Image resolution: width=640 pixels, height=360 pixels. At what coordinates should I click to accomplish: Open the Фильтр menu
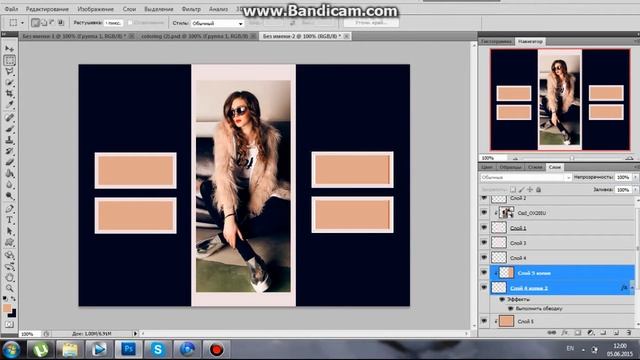point(191,9)
